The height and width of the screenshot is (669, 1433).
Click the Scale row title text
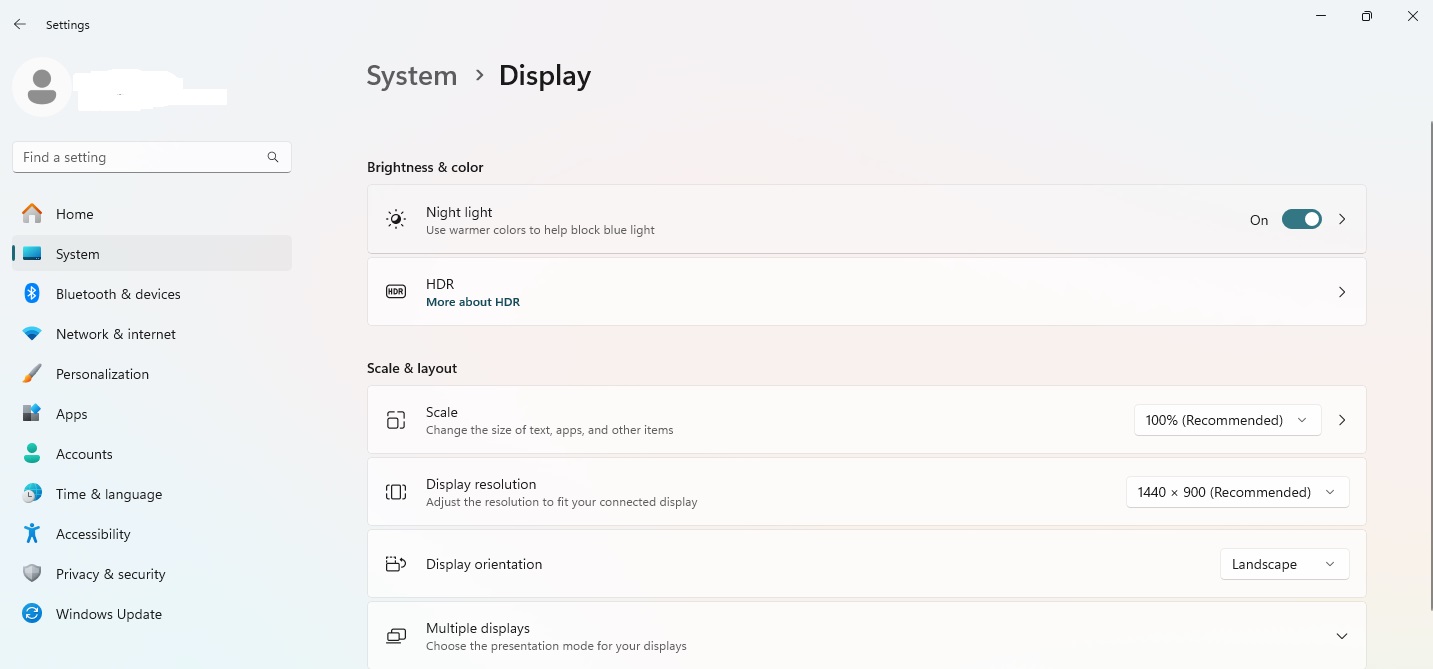click(442, 412)
